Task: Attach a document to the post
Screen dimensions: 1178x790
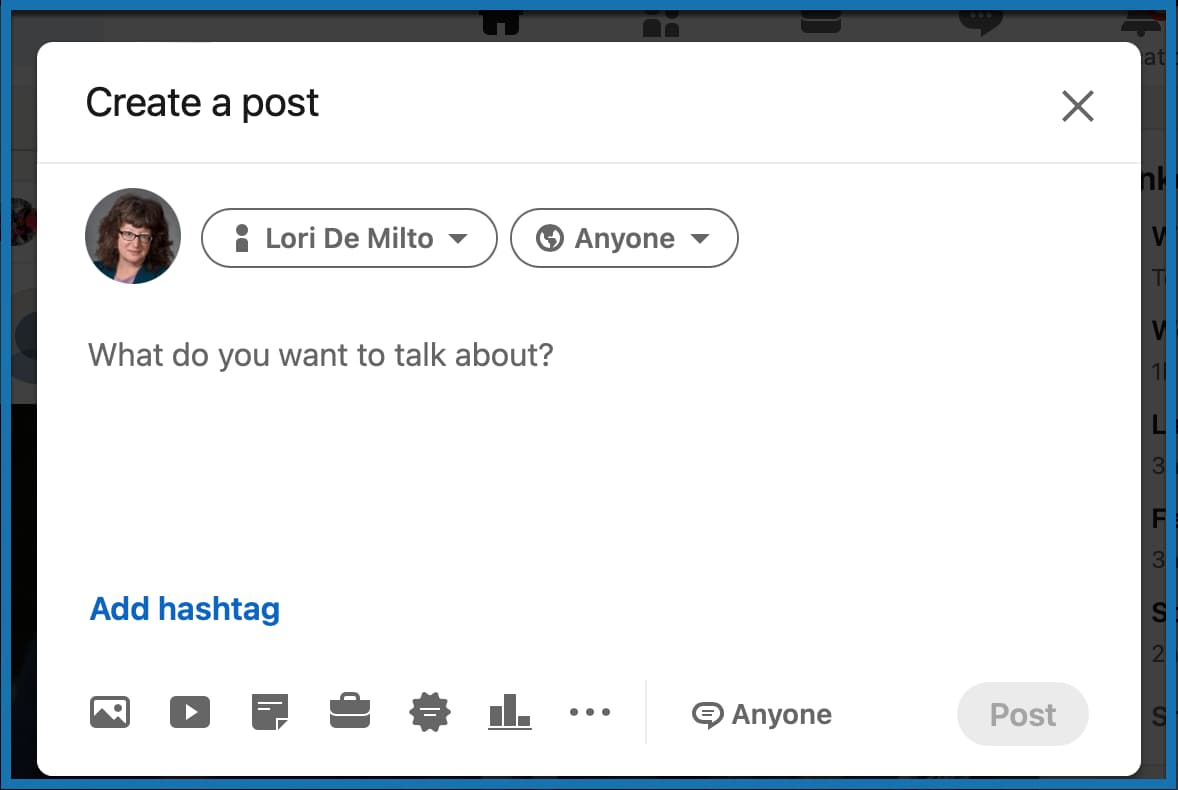Action: coord(270,712)
